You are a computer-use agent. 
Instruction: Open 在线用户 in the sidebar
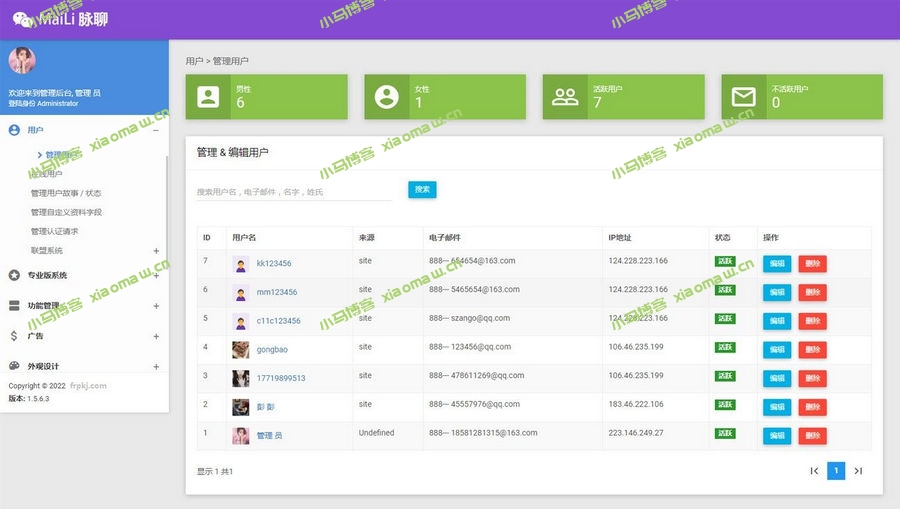(x=46, y=174)
